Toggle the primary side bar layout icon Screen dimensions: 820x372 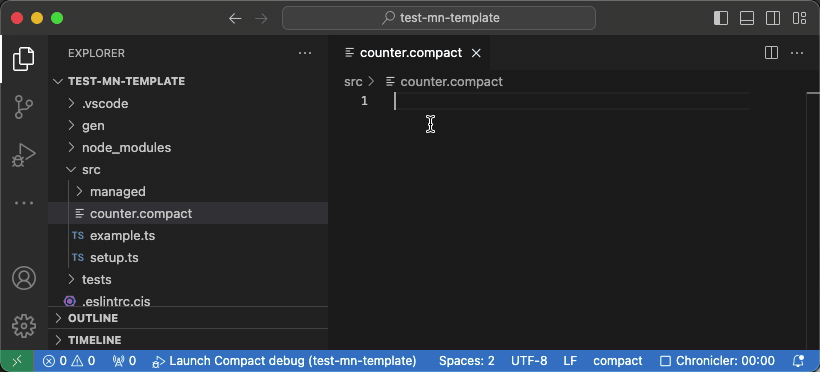pyautogui.click(x=721, y=18)
